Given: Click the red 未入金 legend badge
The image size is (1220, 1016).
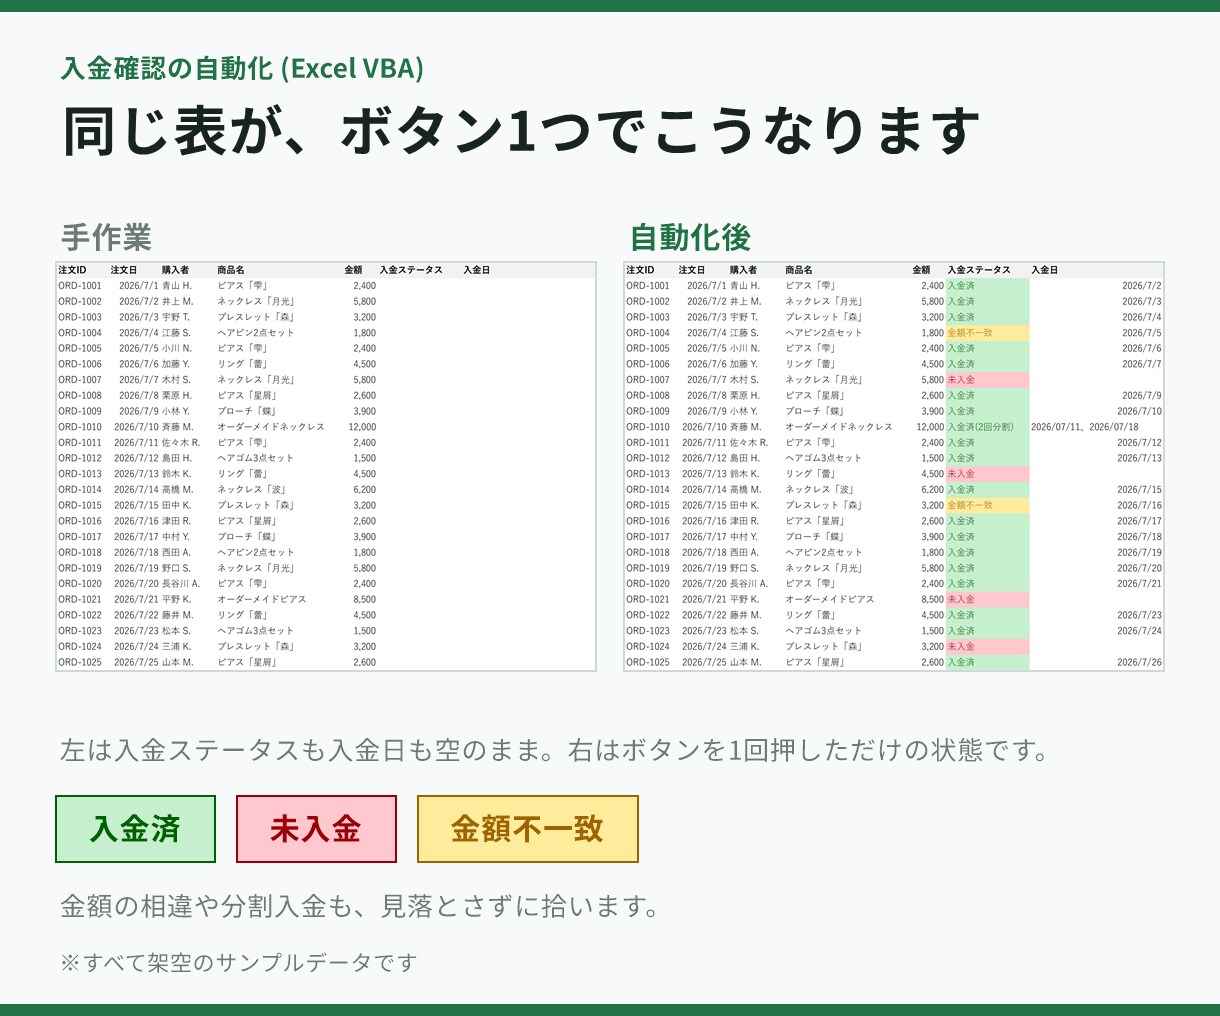Looking at the screenshot, I should click(316, 829).
